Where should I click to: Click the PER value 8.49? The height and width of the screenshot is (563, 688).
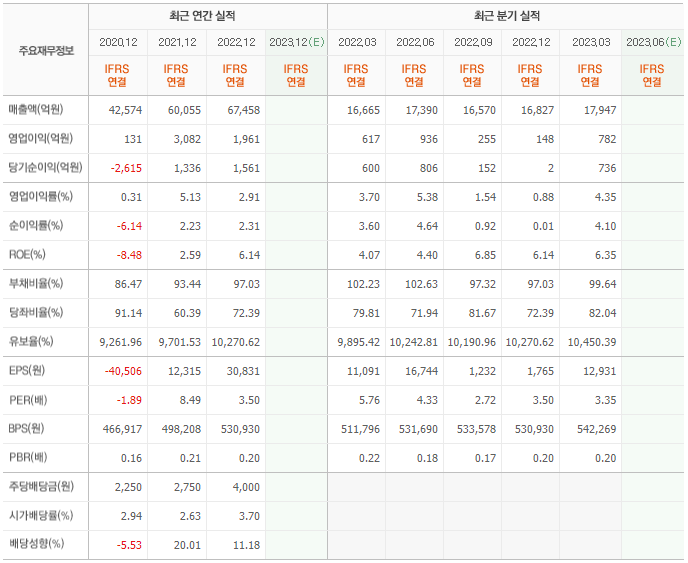(190, 400)
